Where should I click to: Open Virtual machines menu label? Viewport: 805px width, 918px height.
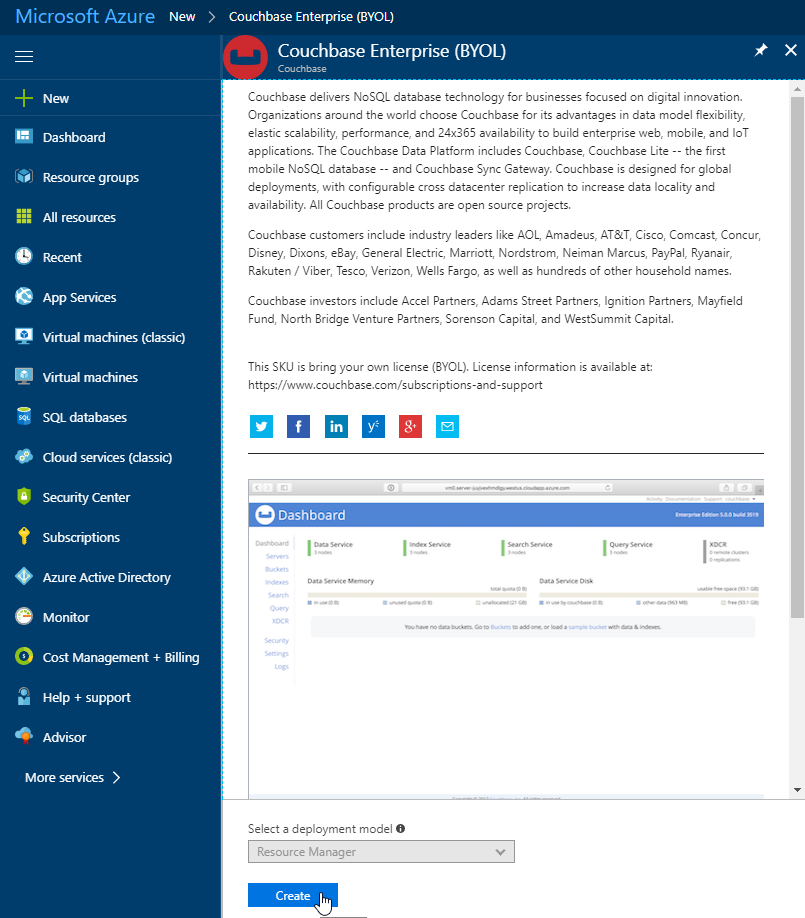tap(90, 377)
